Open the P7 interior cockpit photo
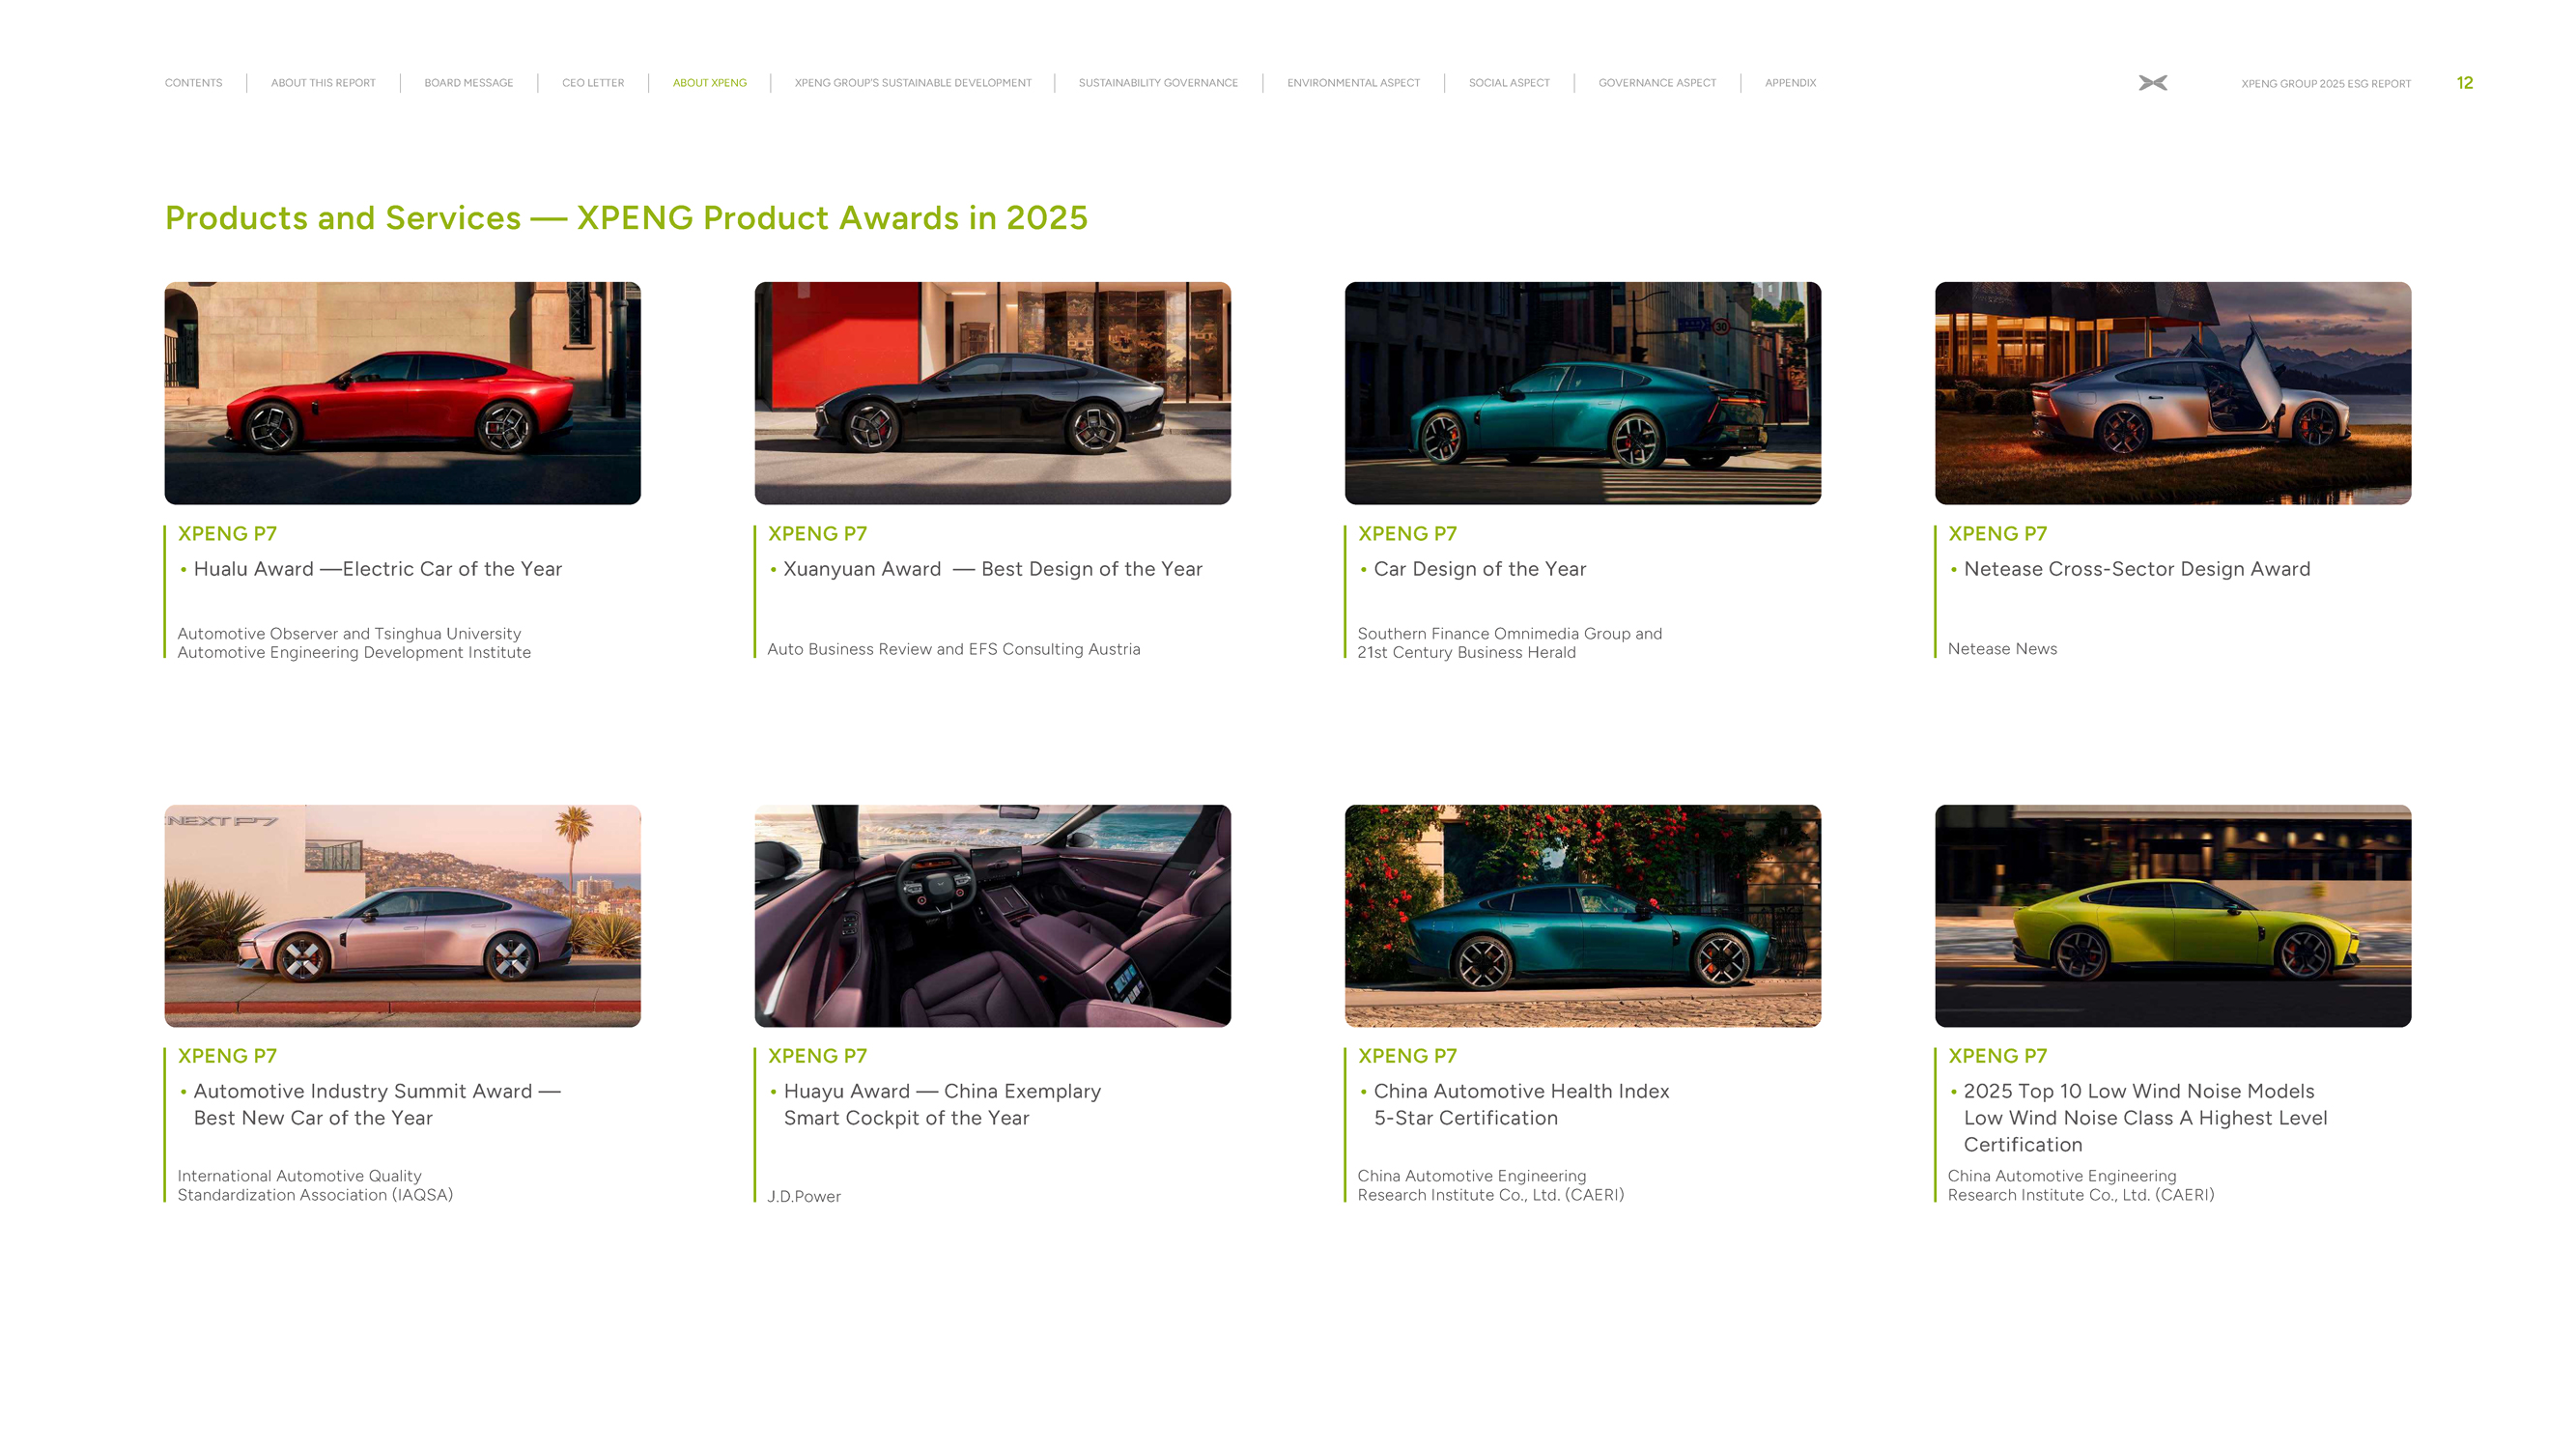The width and height of the screenshot is (2576, 1449). [992, 915]
